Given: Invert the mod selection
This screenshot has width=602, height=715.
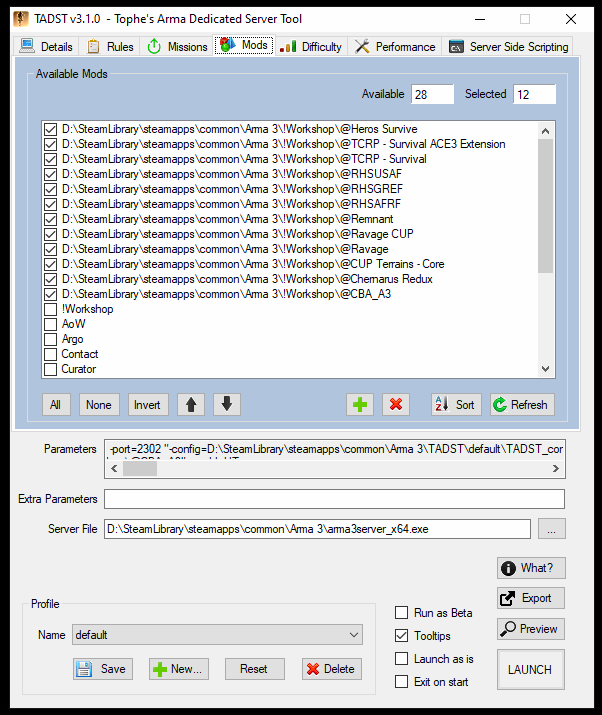Looking at the screenshot, I should (x=148, y=404).
